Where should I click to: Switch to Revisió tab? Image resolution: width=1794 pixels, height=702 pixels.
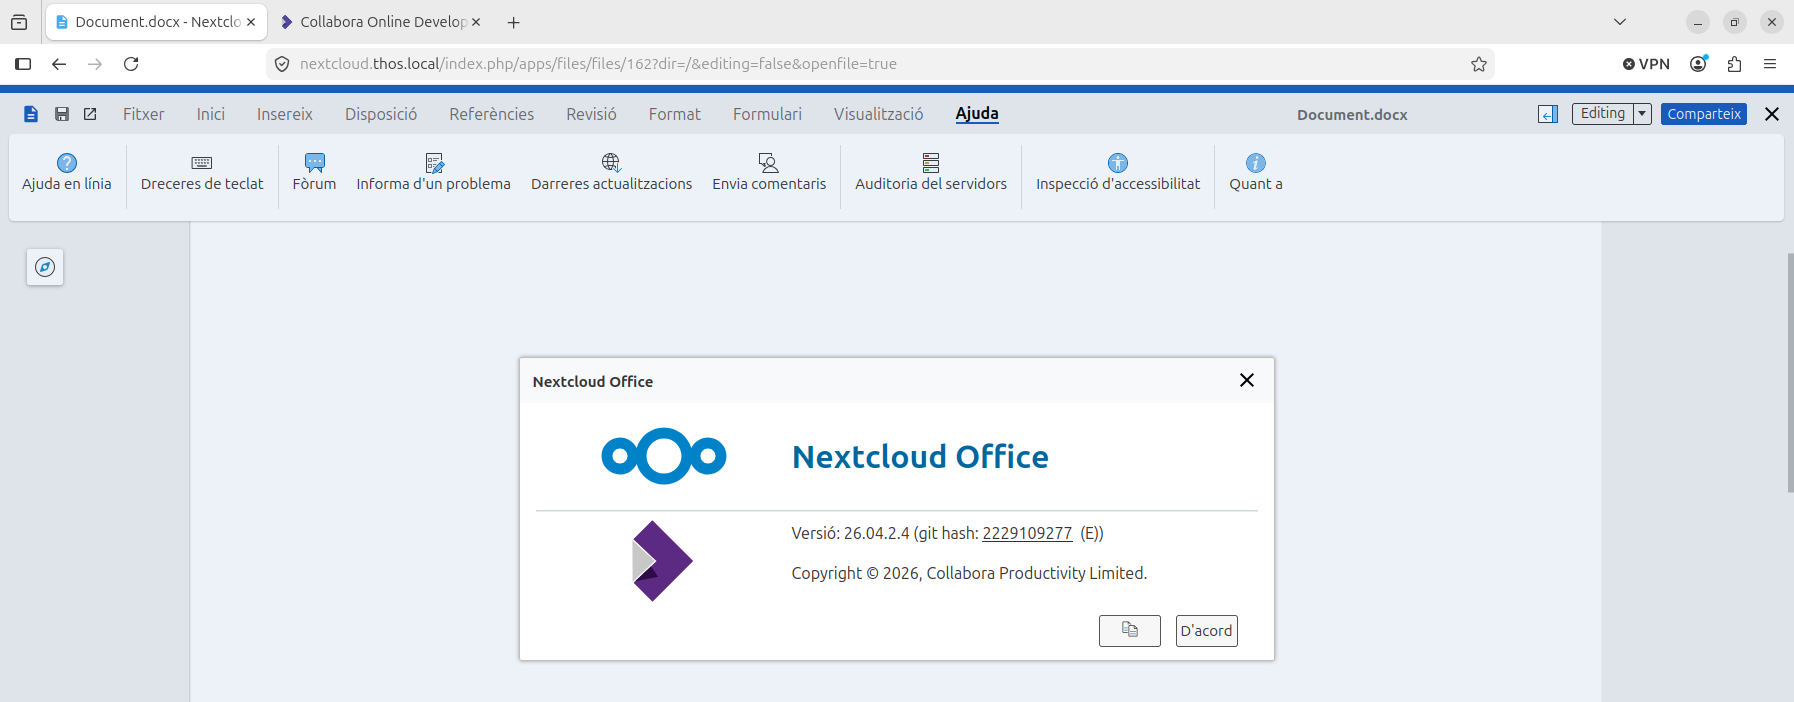[591, 114]
